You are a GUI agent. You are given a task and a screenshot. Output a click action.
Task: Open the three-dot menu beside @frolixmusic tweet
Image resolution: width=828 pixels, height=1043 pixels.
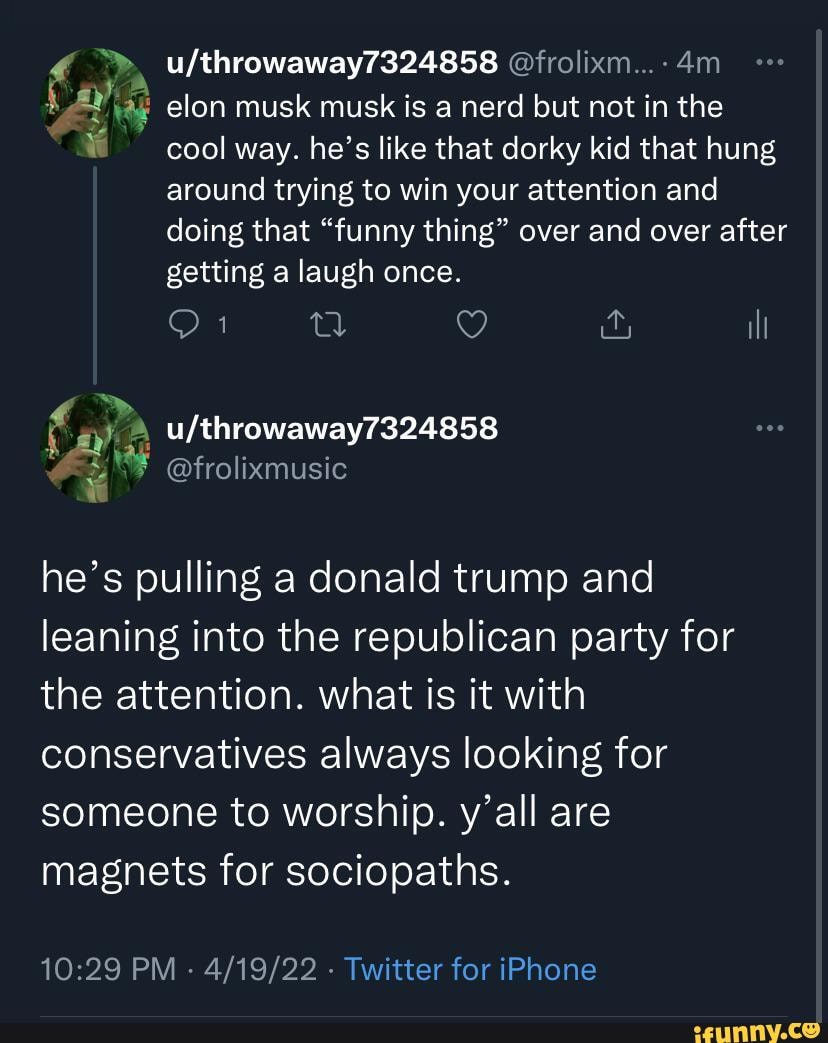pos(770,428)
